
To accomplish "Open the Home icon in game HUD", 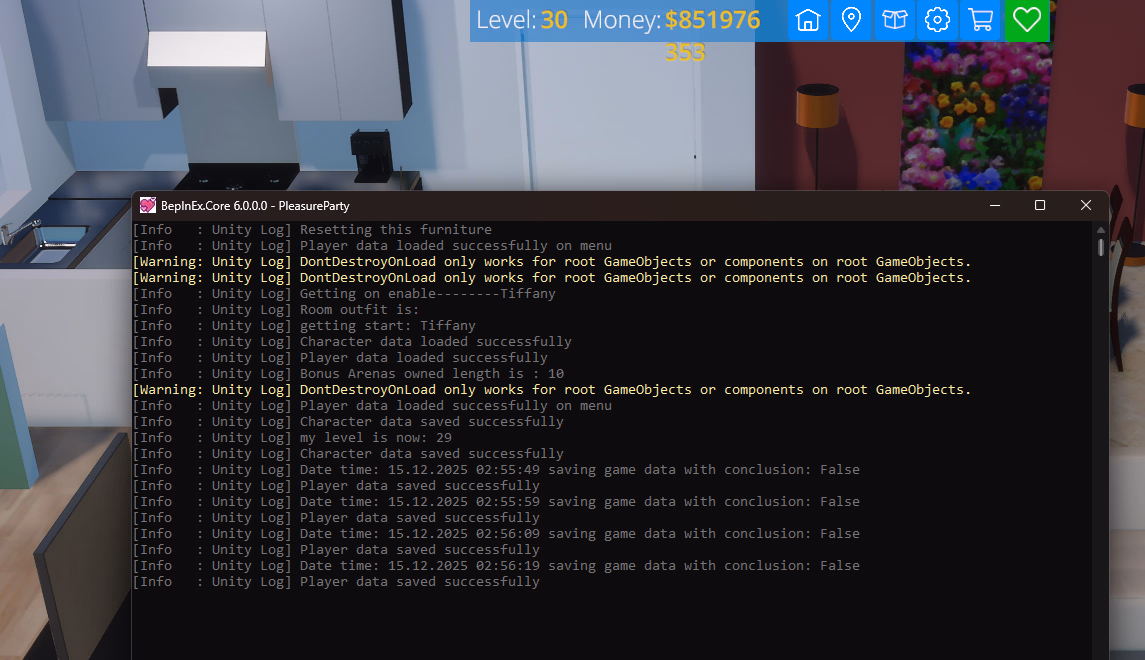I will [808, 20].
